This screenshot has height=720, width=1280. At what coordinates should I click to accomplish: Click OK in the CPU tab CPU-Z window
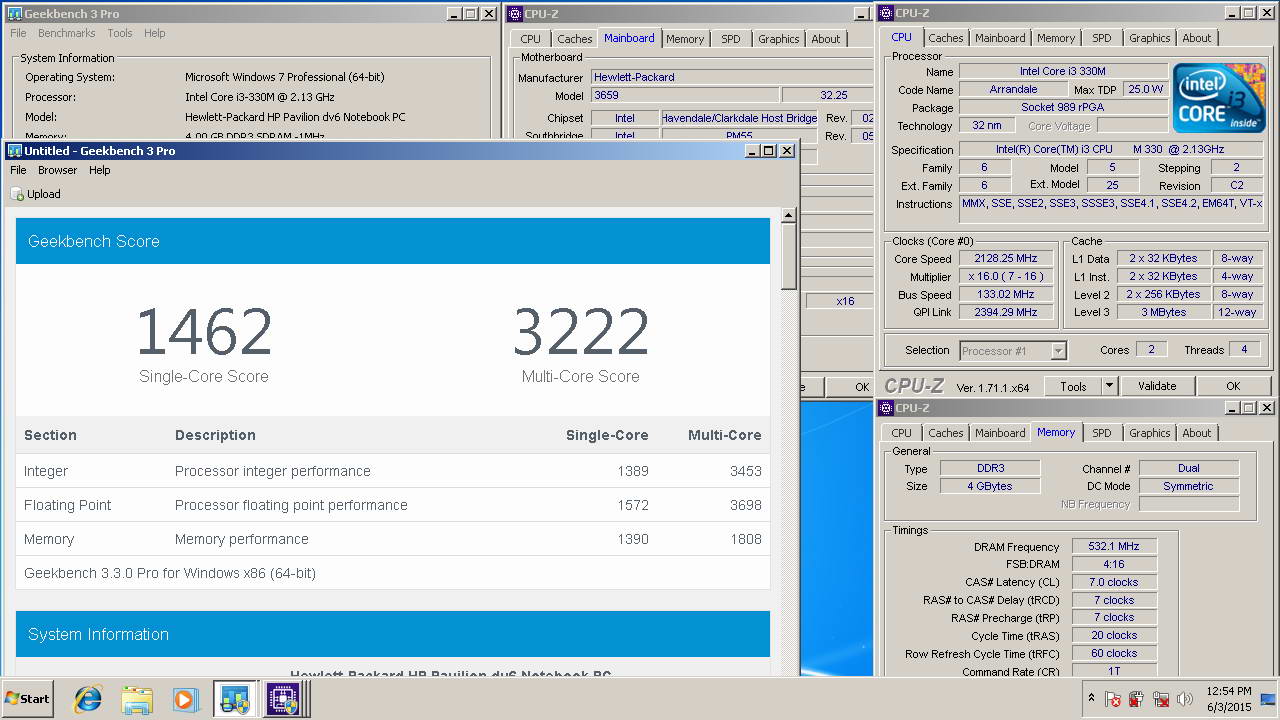[1233, 386]
